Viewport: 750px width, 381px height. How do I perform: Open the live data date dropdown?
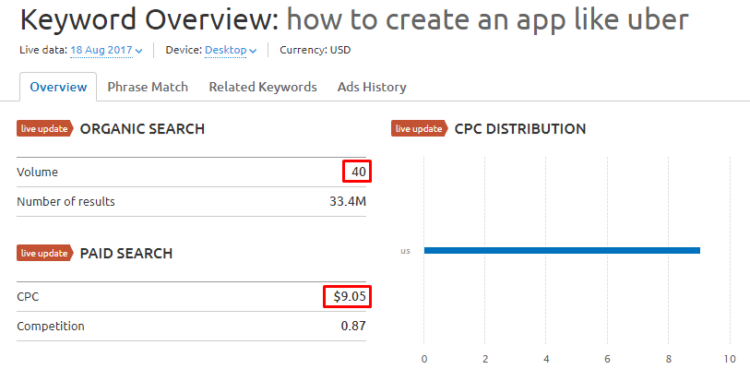pyautogui.click(x=106, y=50)
